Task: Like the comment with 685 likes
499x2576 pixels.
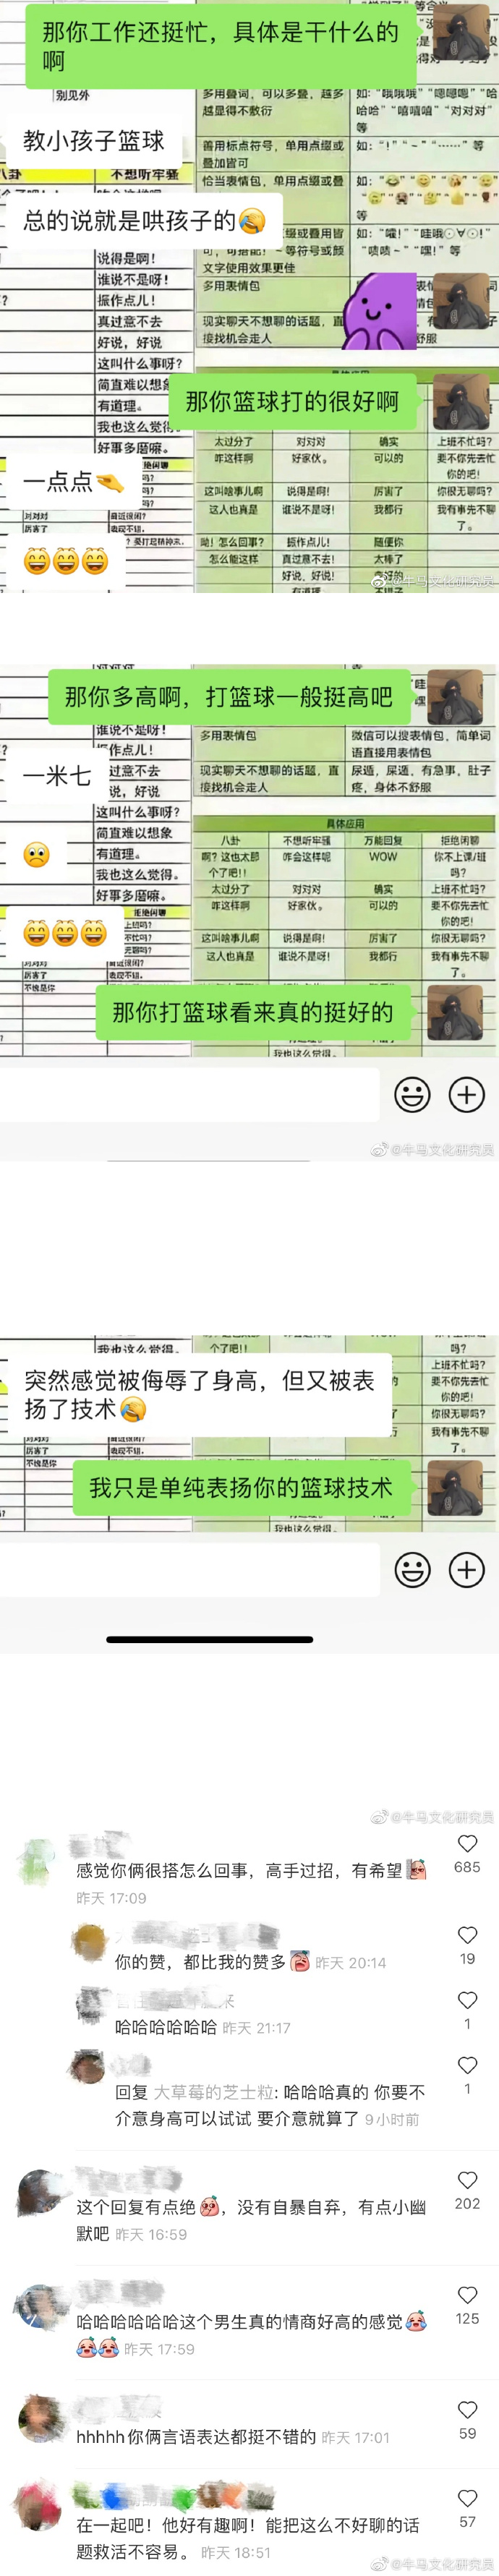Action: click(x=467, y=1844)
